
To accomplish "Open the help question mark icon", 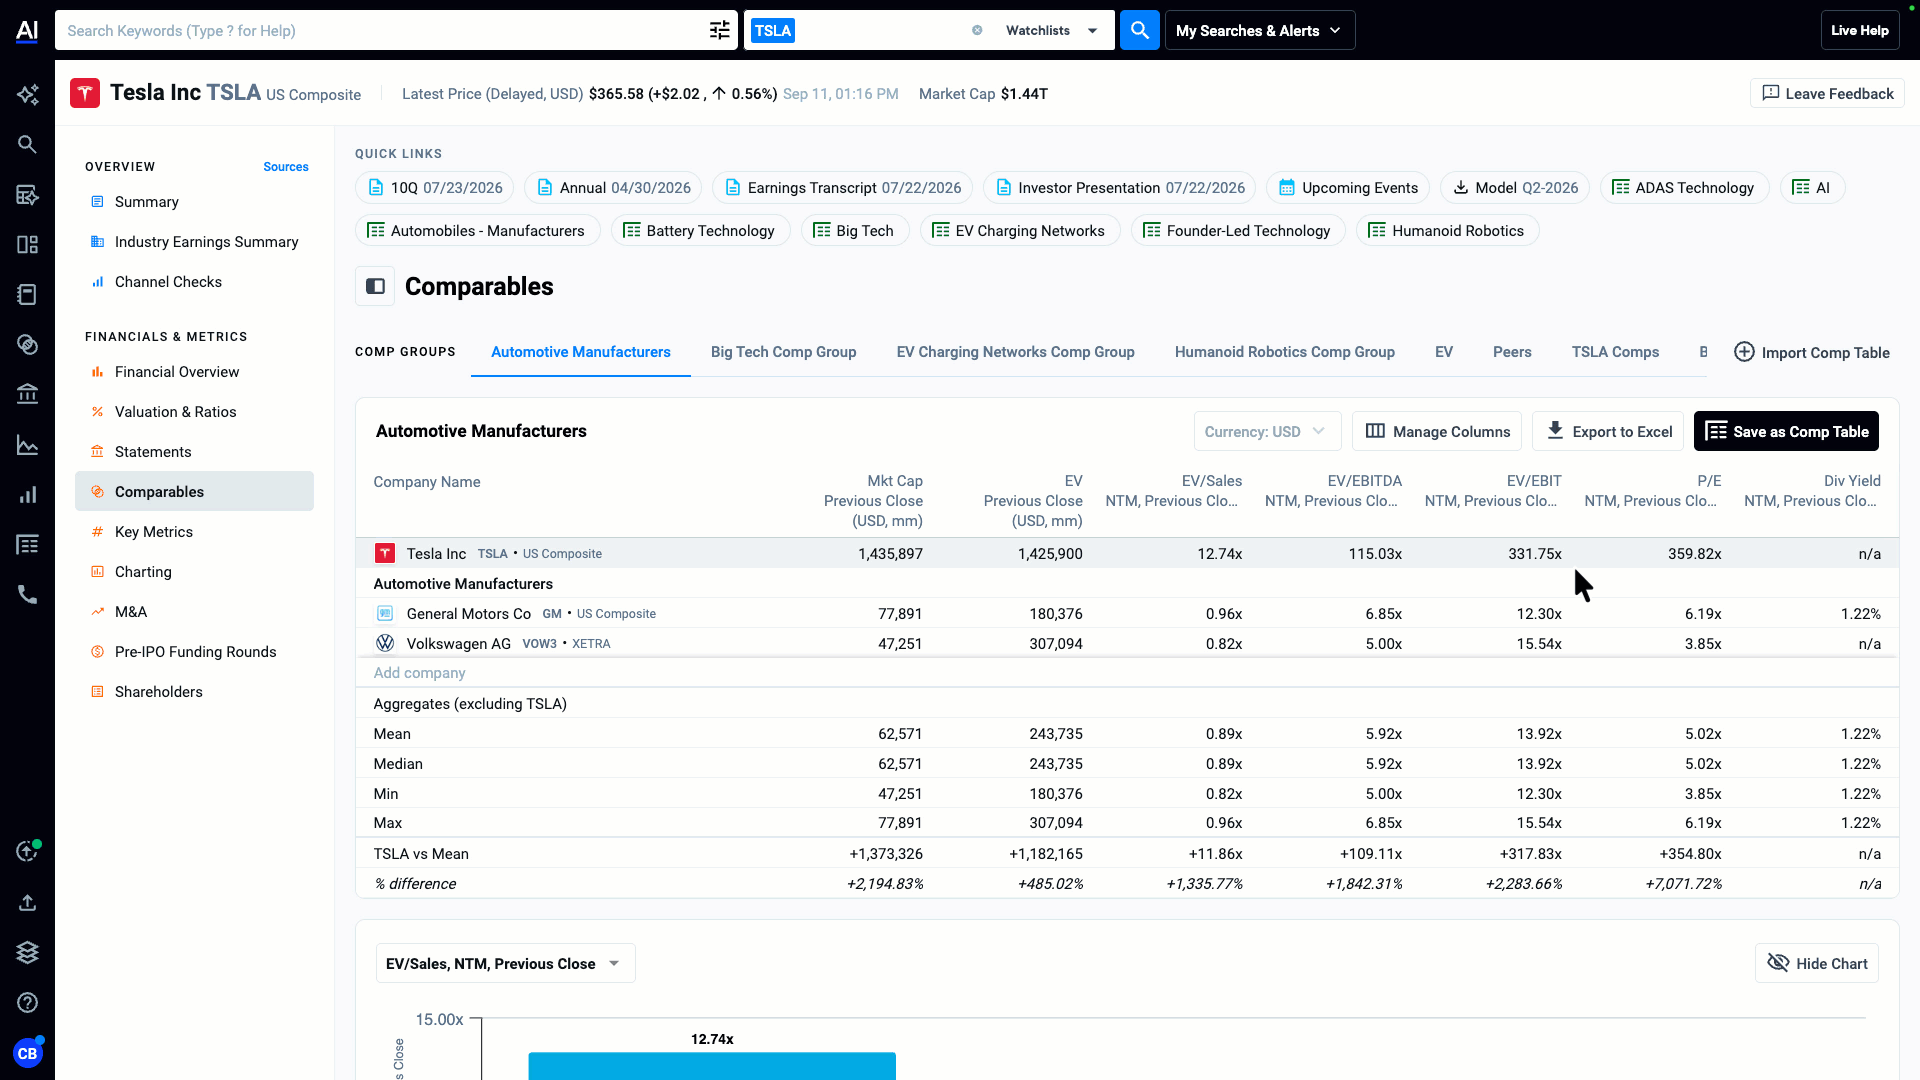I will click(27, 1003).
